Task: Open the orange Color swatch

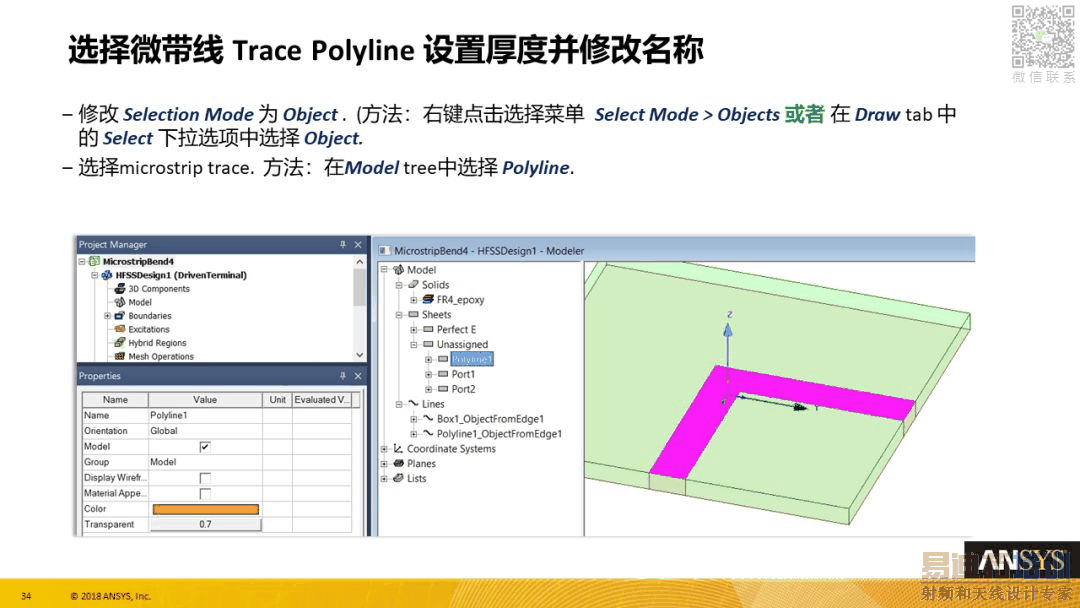Action: (205, 509)
